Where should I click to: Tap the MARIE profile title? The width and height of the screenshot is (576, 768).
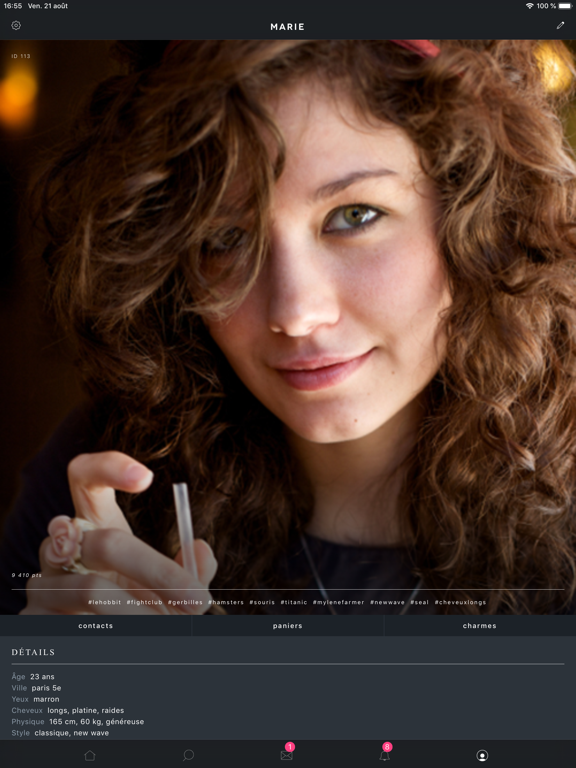pos(288,26)
